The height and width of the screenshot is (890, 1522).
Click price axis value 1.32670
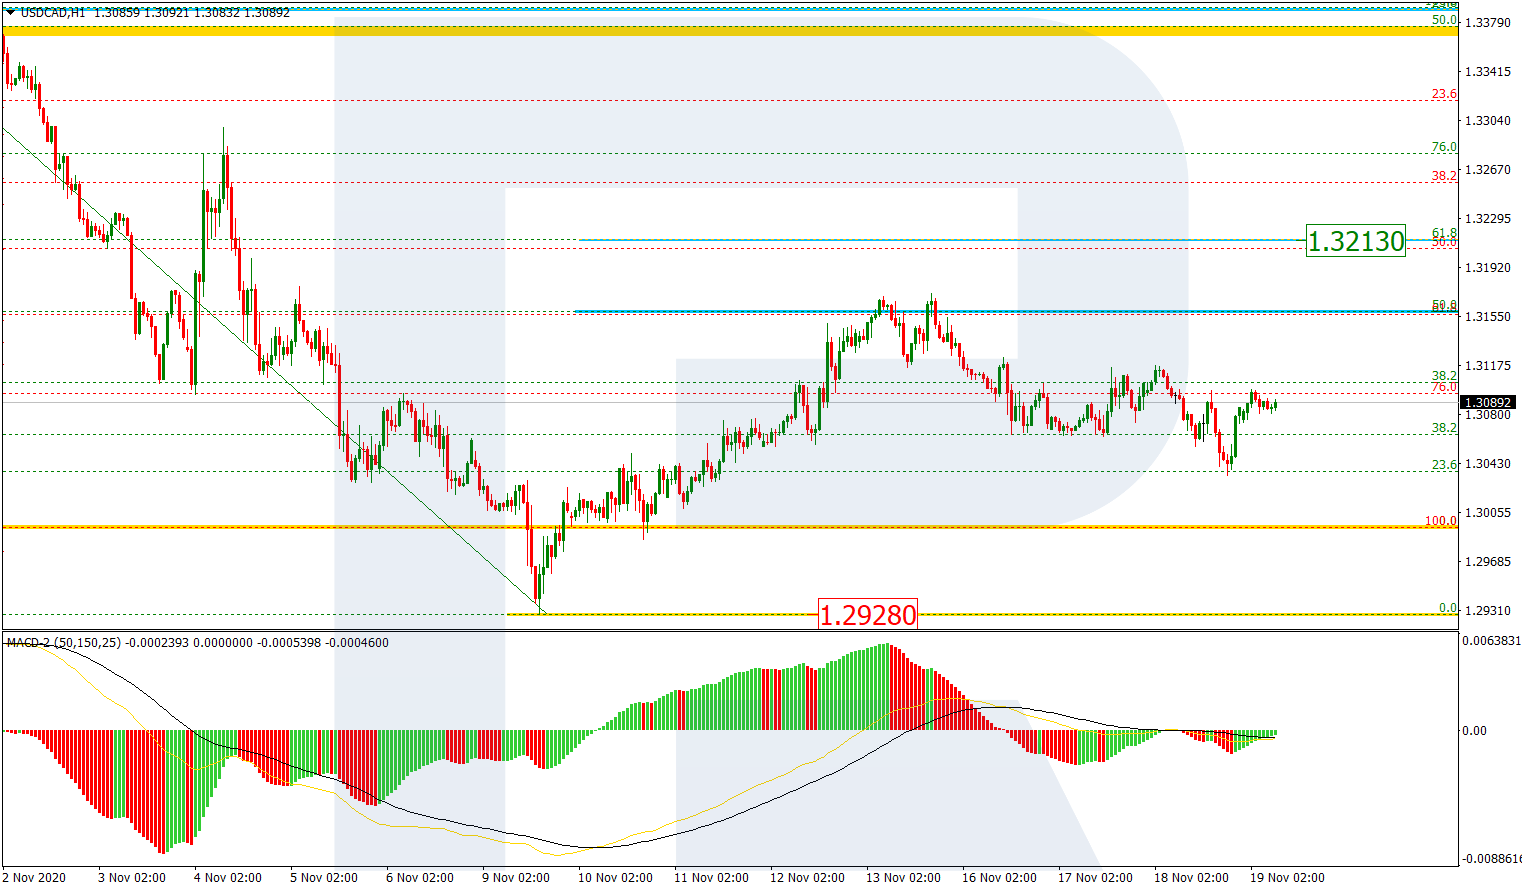click(x=1487, y=170)
